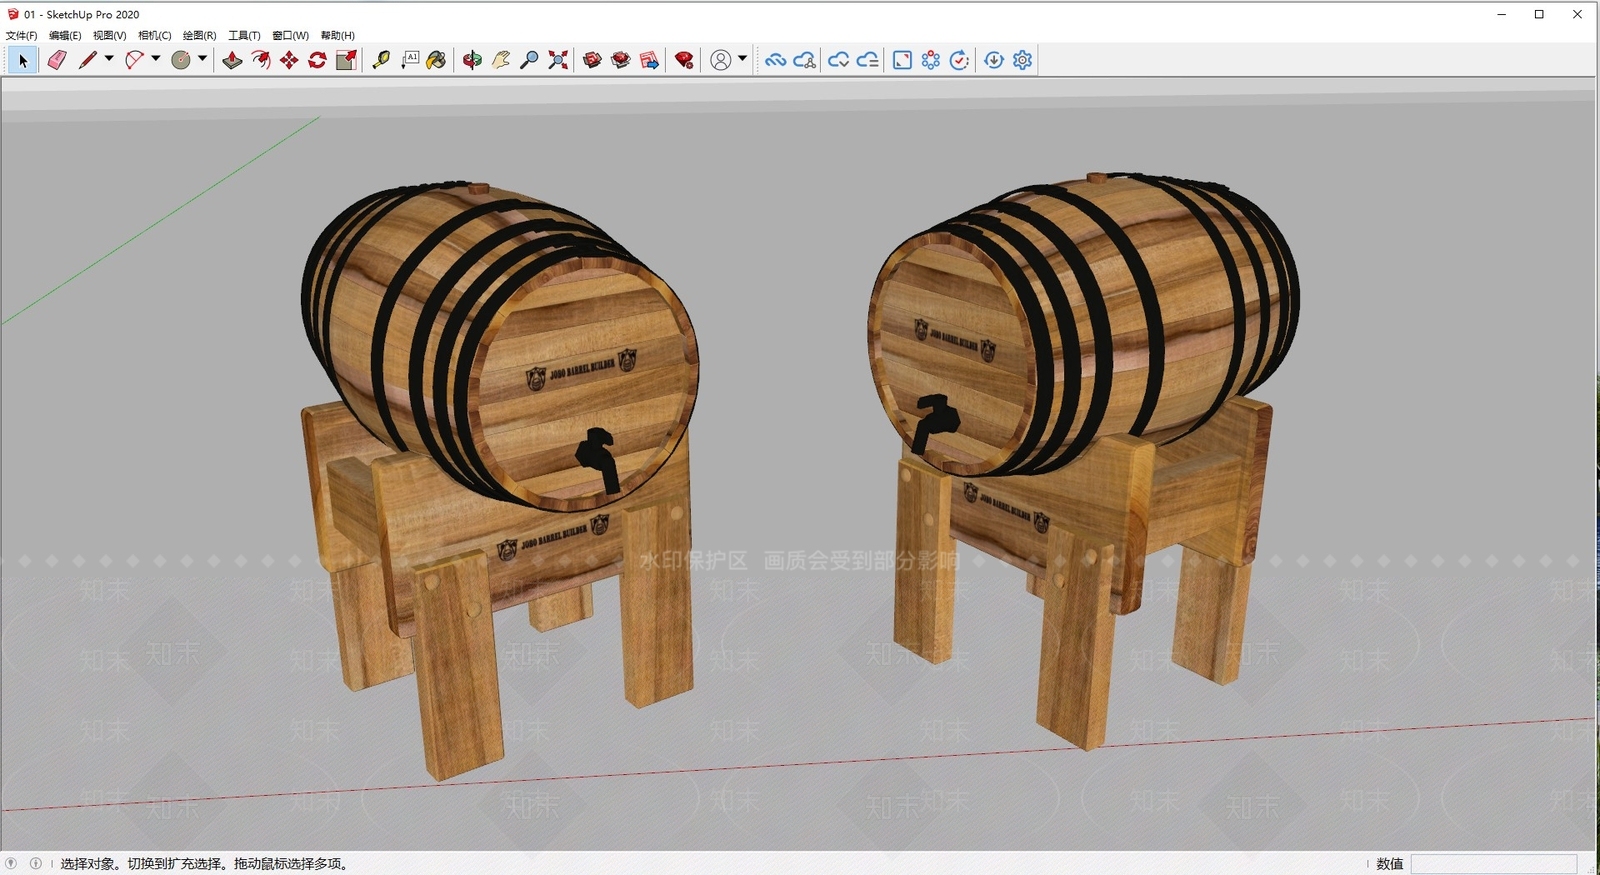Select the arrow Select tool

(x=23, y=60)
